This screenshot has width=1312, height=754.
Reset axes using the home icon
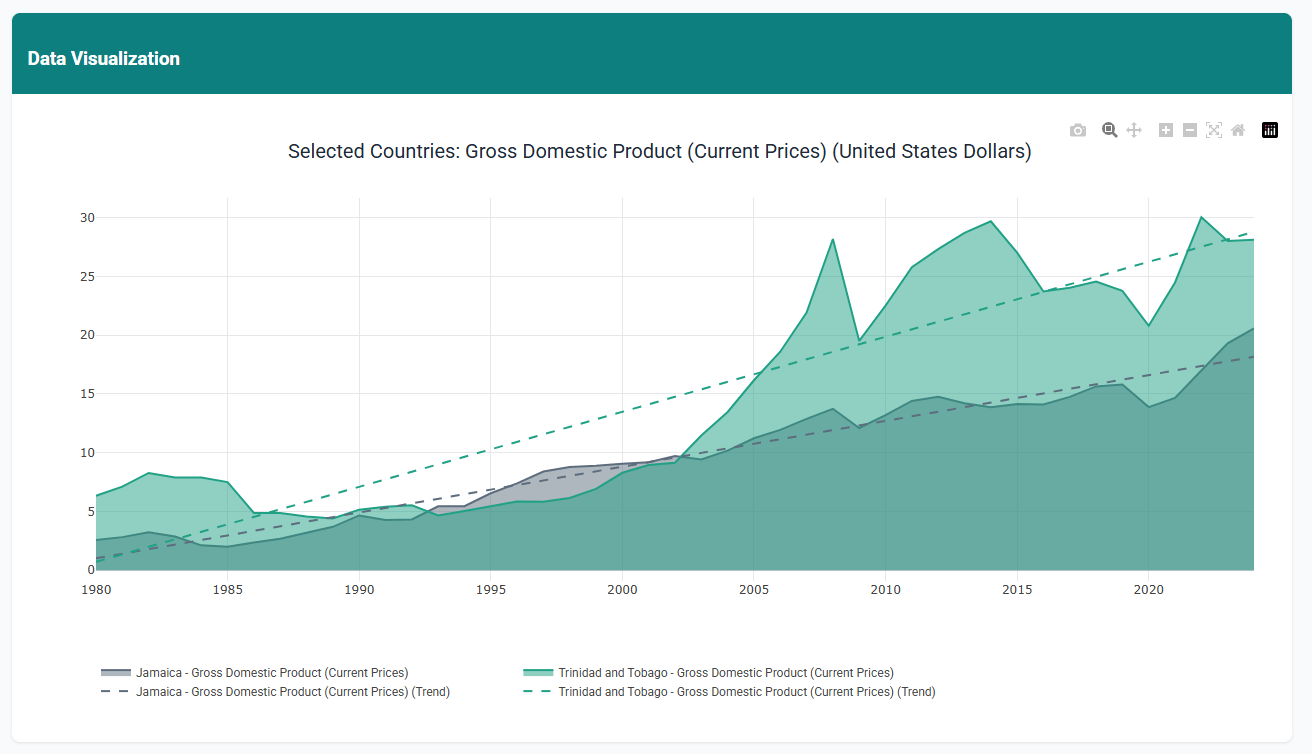pyautogui.click(x=1237, y=130)
